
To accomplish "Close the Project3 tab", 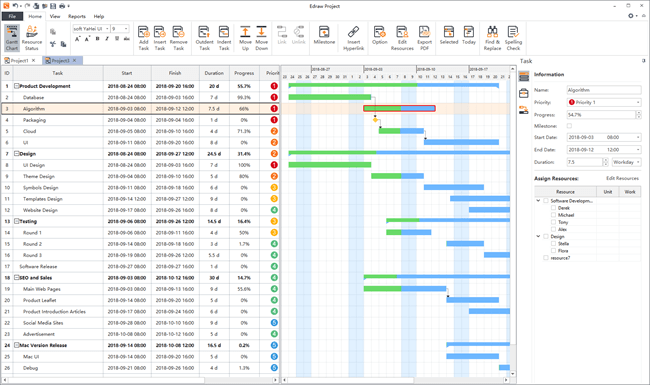I will coord(74,61).
